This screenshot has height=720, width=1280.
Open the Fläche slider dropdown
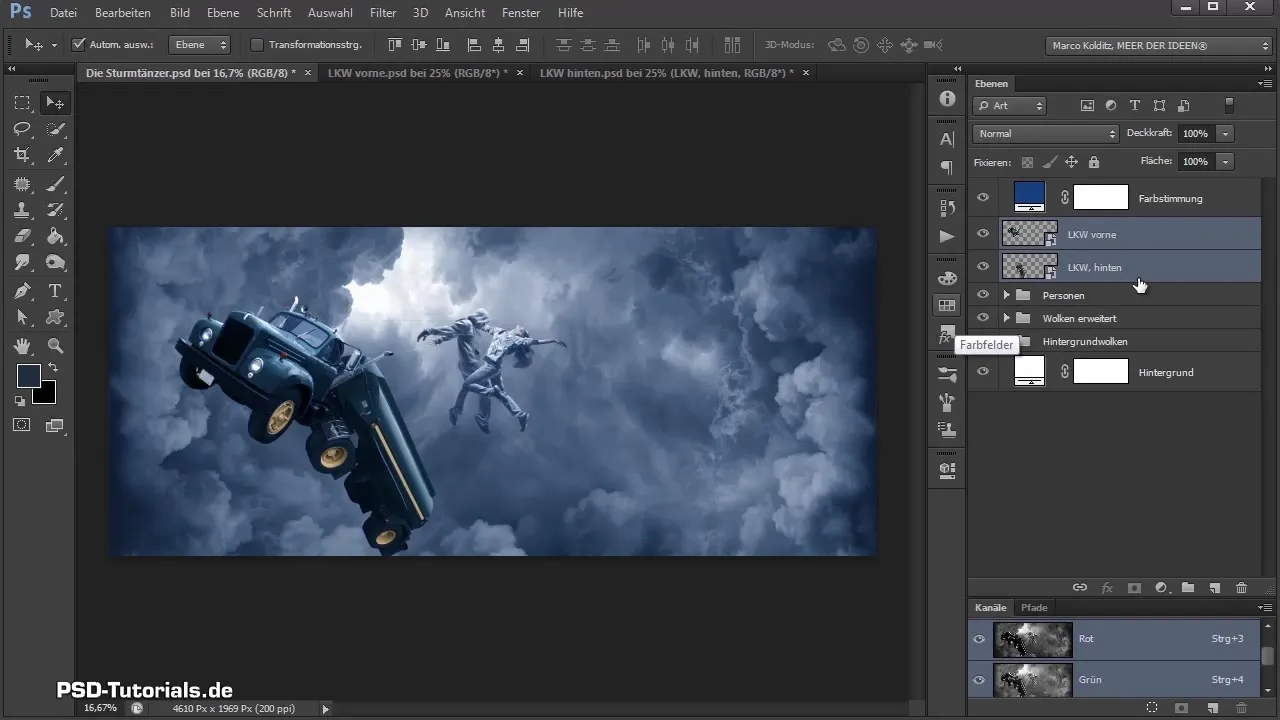(1225, 161)
